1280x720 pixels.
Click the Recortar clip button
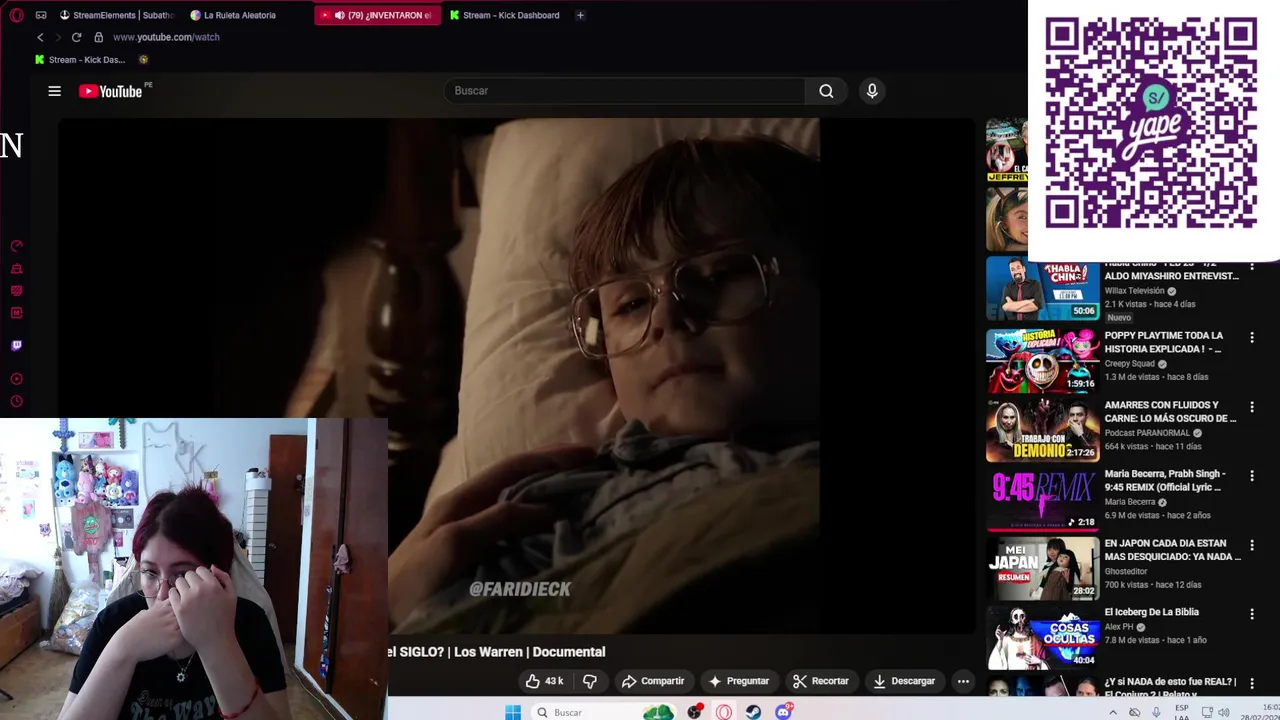click(x=821, y=681)
